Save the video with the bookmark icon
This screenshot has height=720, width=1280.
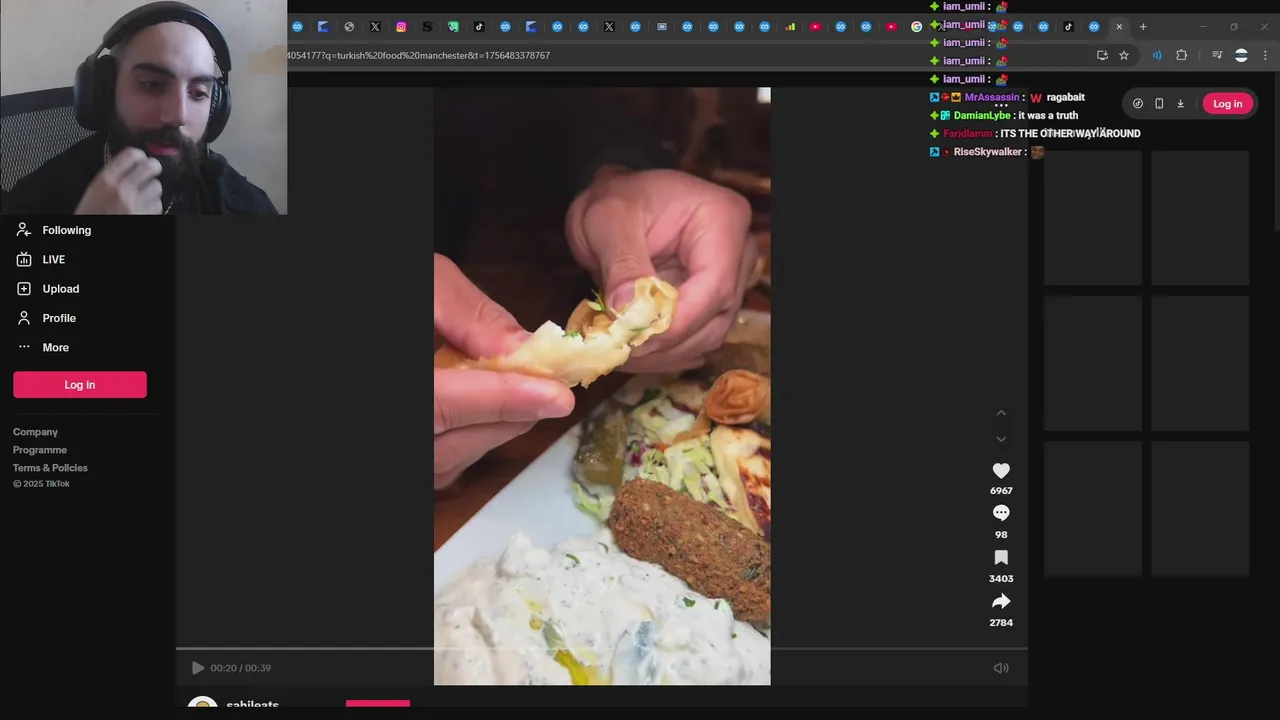(1001, 558)
